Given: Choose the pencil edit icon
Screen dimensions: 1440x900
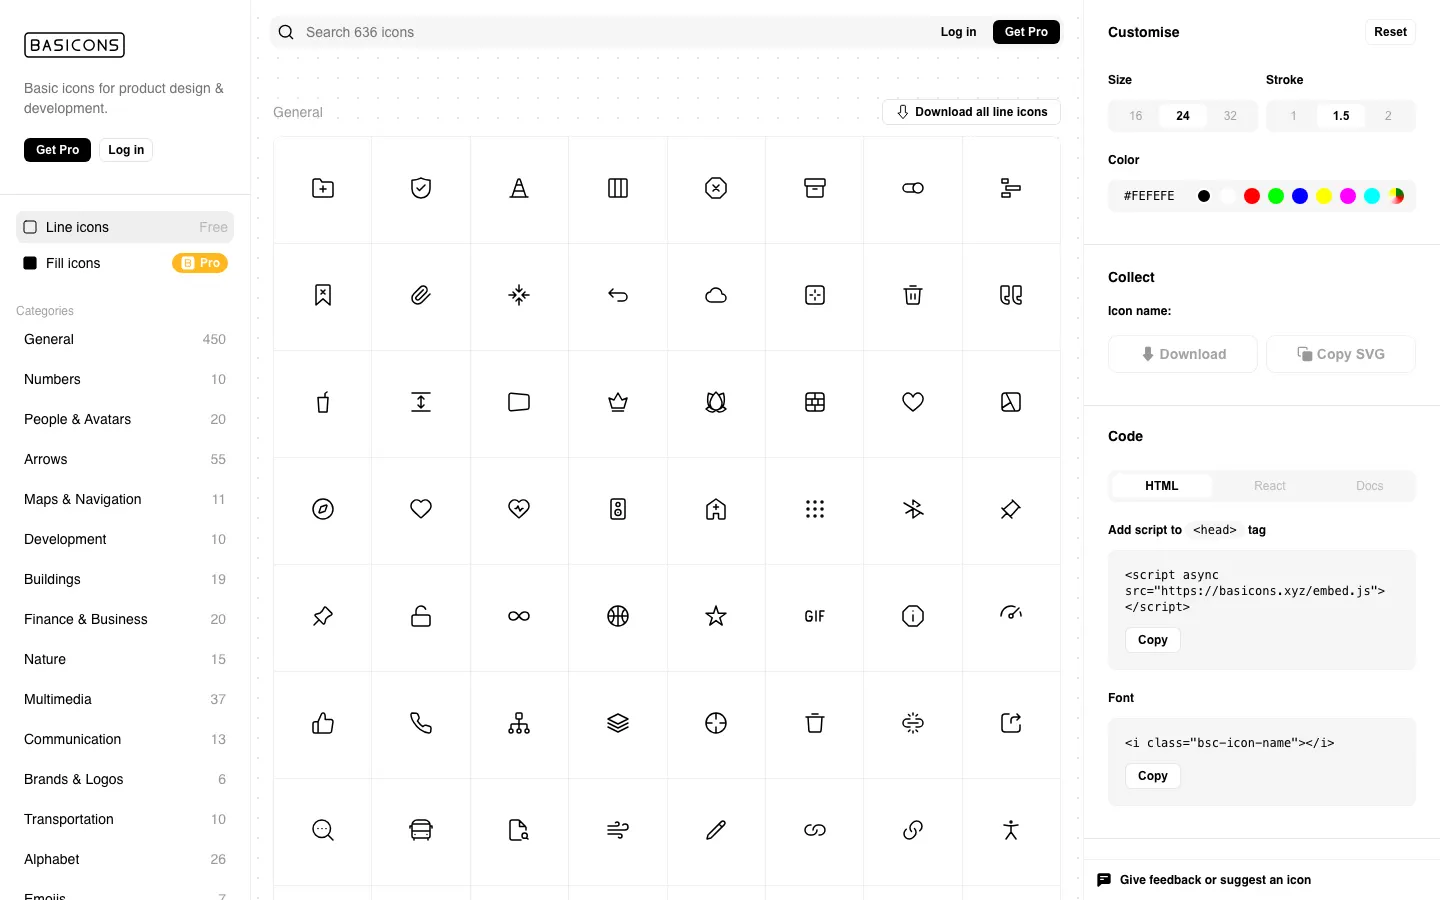Looking at the screenshot, I should tap(716, 830).
